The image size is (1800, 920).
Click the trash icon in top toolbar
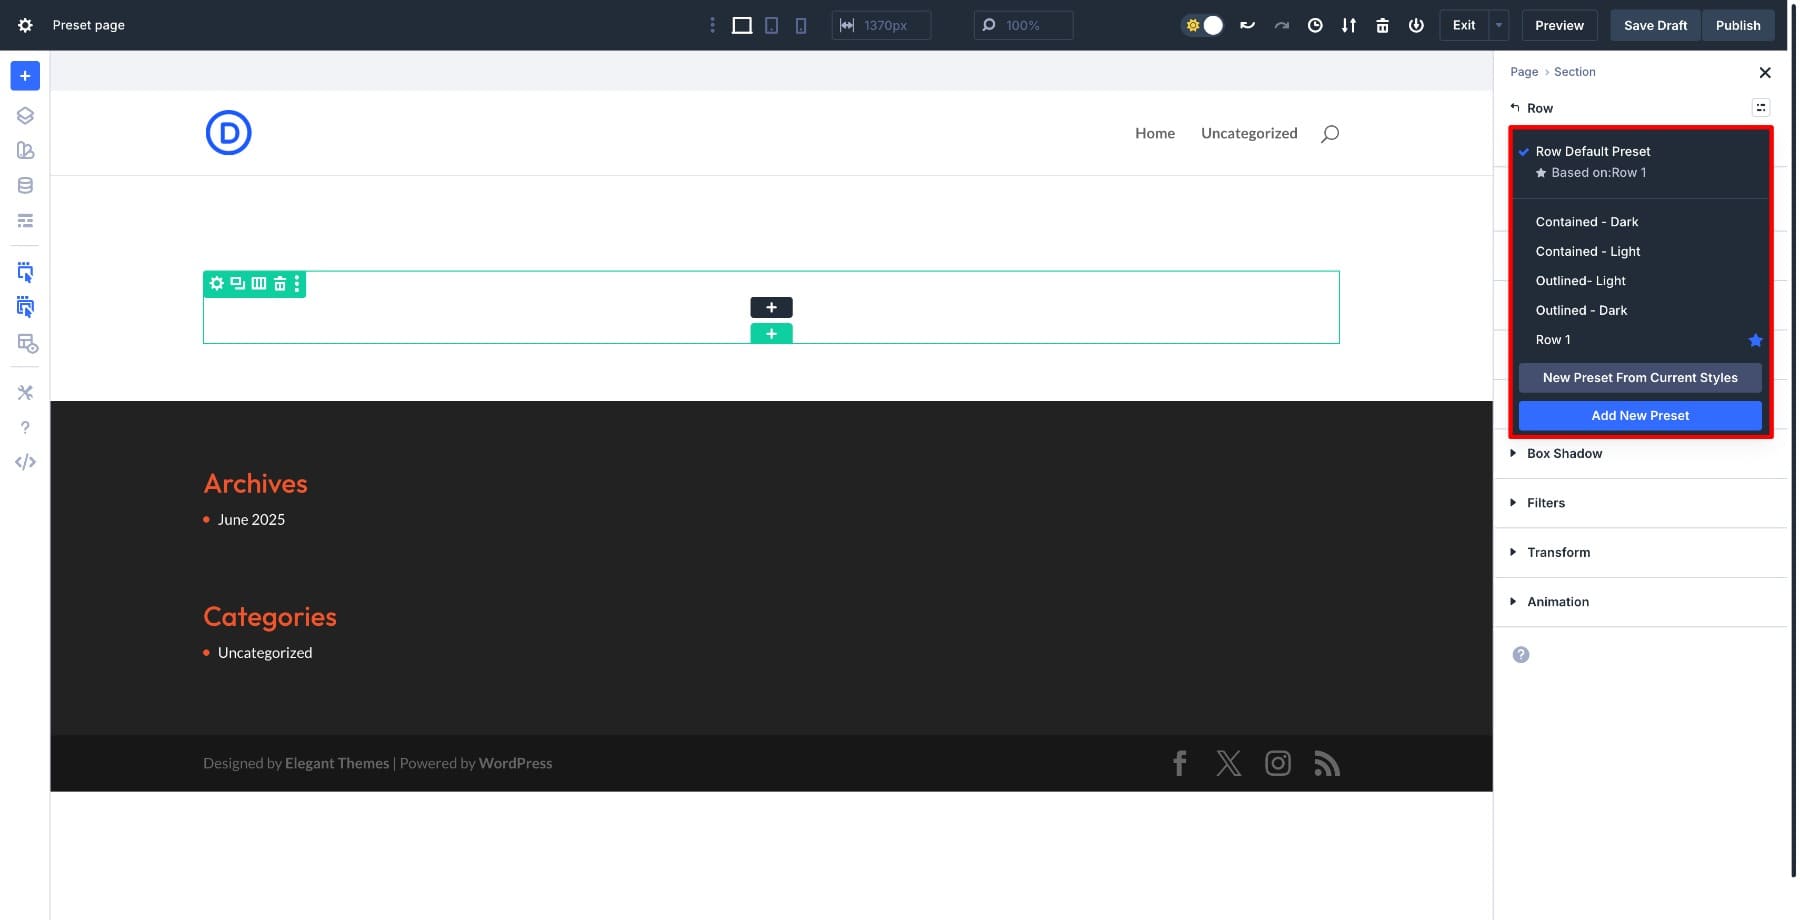pyautogui.click(x=1382, y=26)
